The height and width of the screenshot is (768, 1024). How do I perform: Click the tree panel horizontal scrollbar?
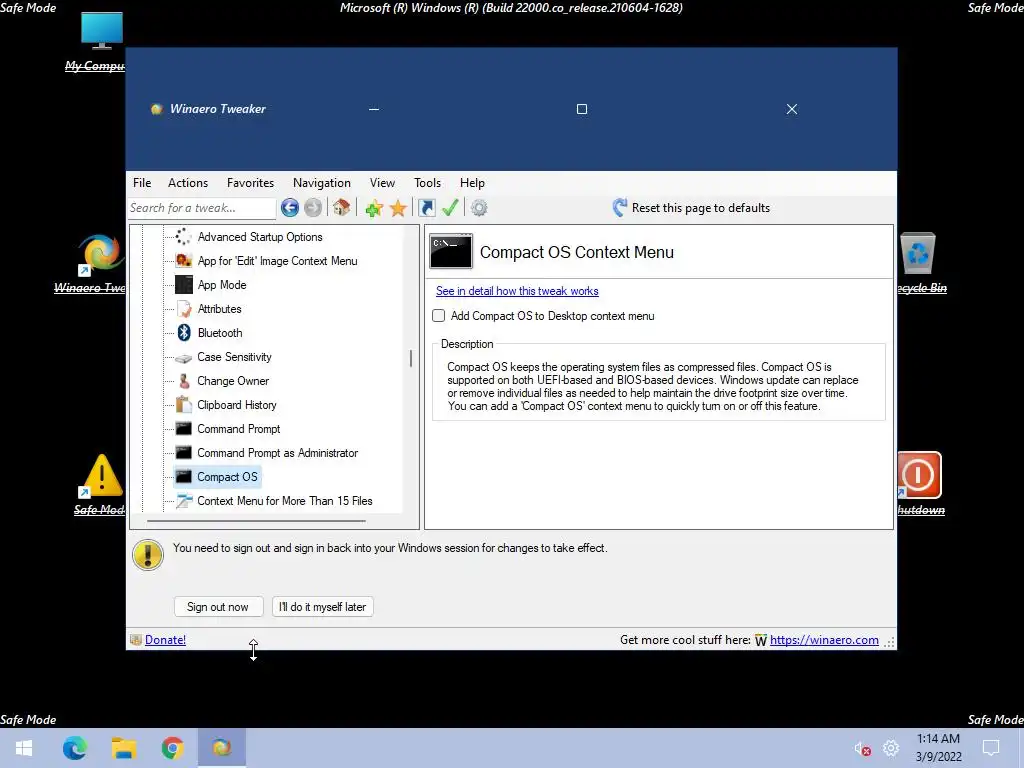pyautogui.click(x=256, y=521)
